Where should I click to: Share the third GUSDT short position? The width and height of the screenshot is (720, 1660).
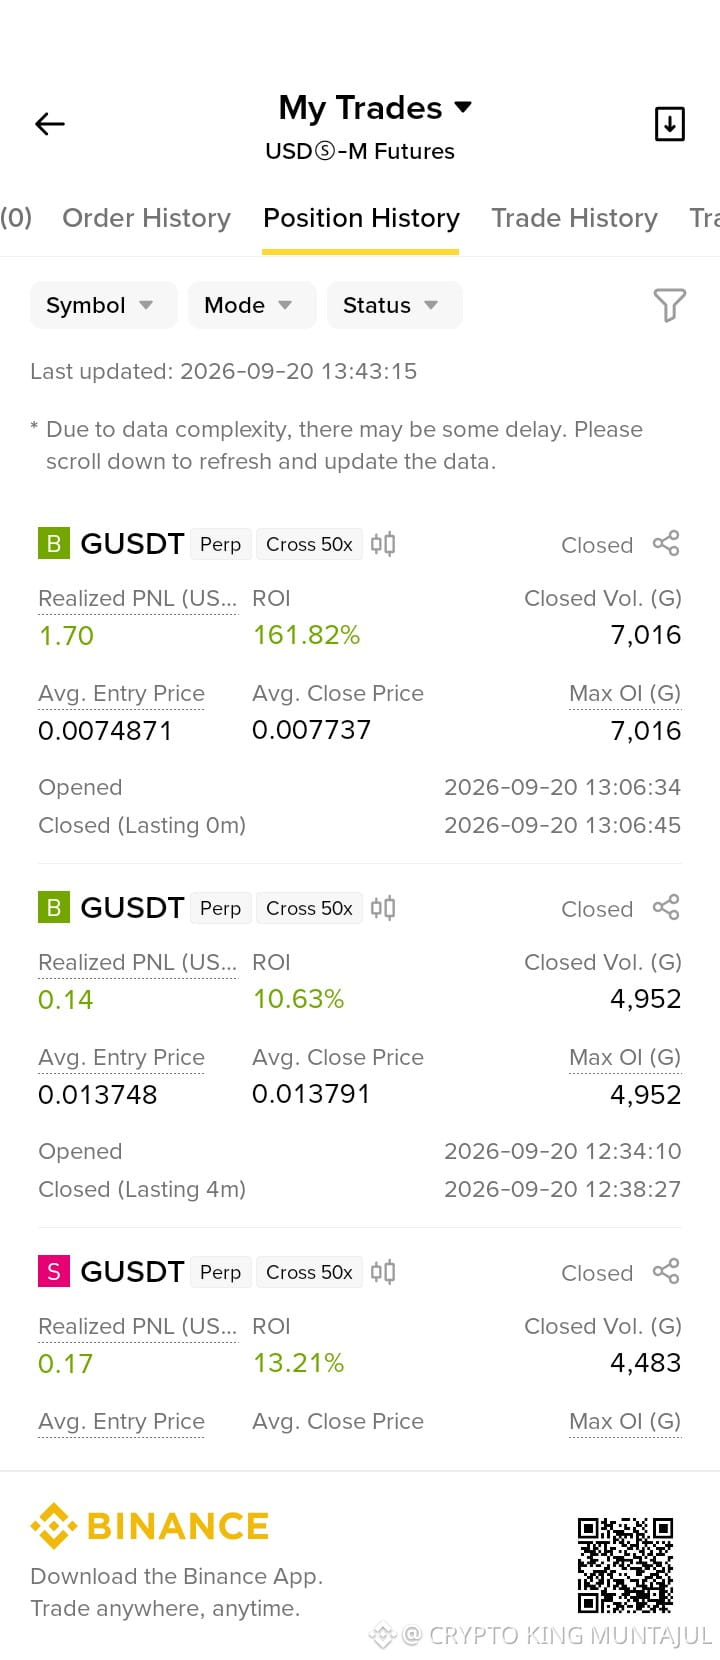tap(666, 1272)
